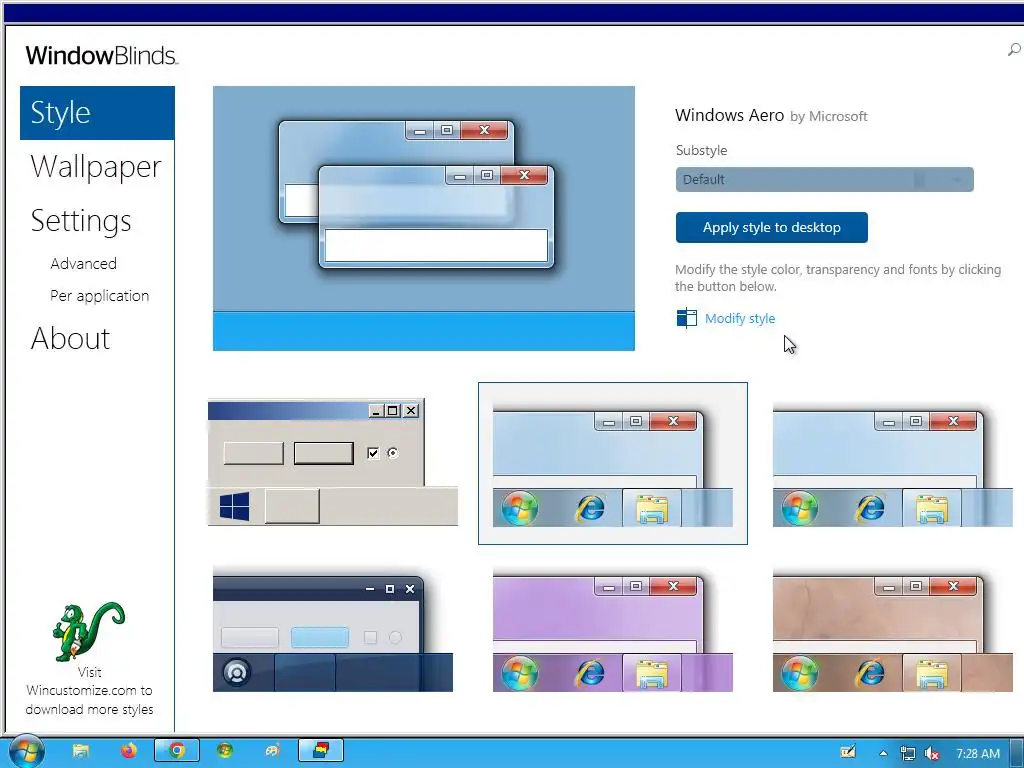This screenshot has height=768, width=1024.
Task: Click the green globe taskbar icon
Action: coord(225,751)
